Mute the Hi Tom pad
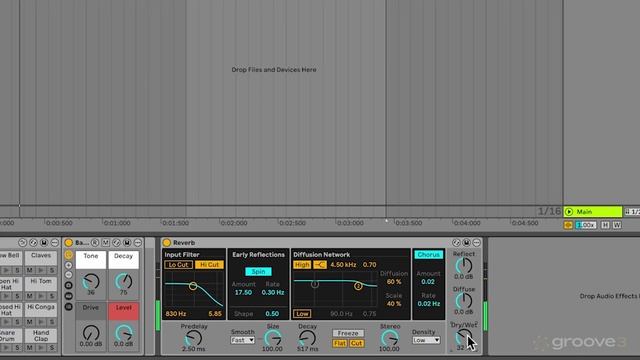Viewport: 640px width, 360px height. click(x=29, y=296)
